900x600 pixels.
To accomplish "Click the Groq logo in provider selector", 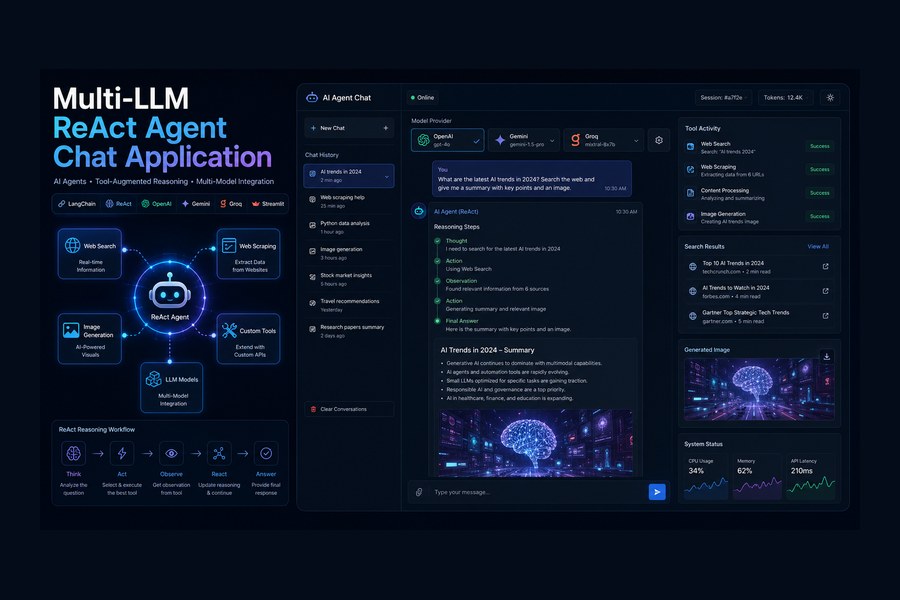I will coord(575,140).
